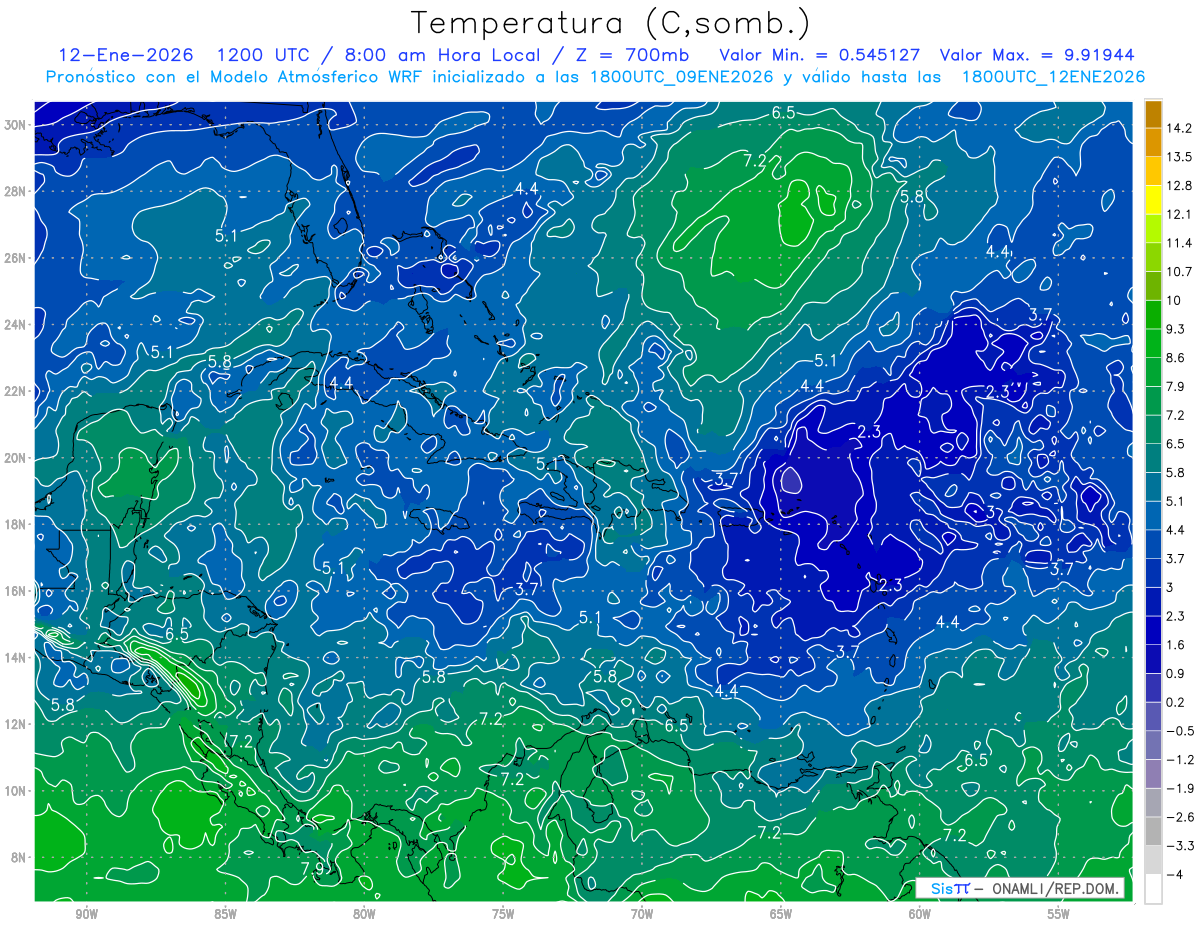This screenshot has width=1200, height=927.
Task: Click the "Temperatura (C,somb.)" chart title
Action: pos(611,23)
